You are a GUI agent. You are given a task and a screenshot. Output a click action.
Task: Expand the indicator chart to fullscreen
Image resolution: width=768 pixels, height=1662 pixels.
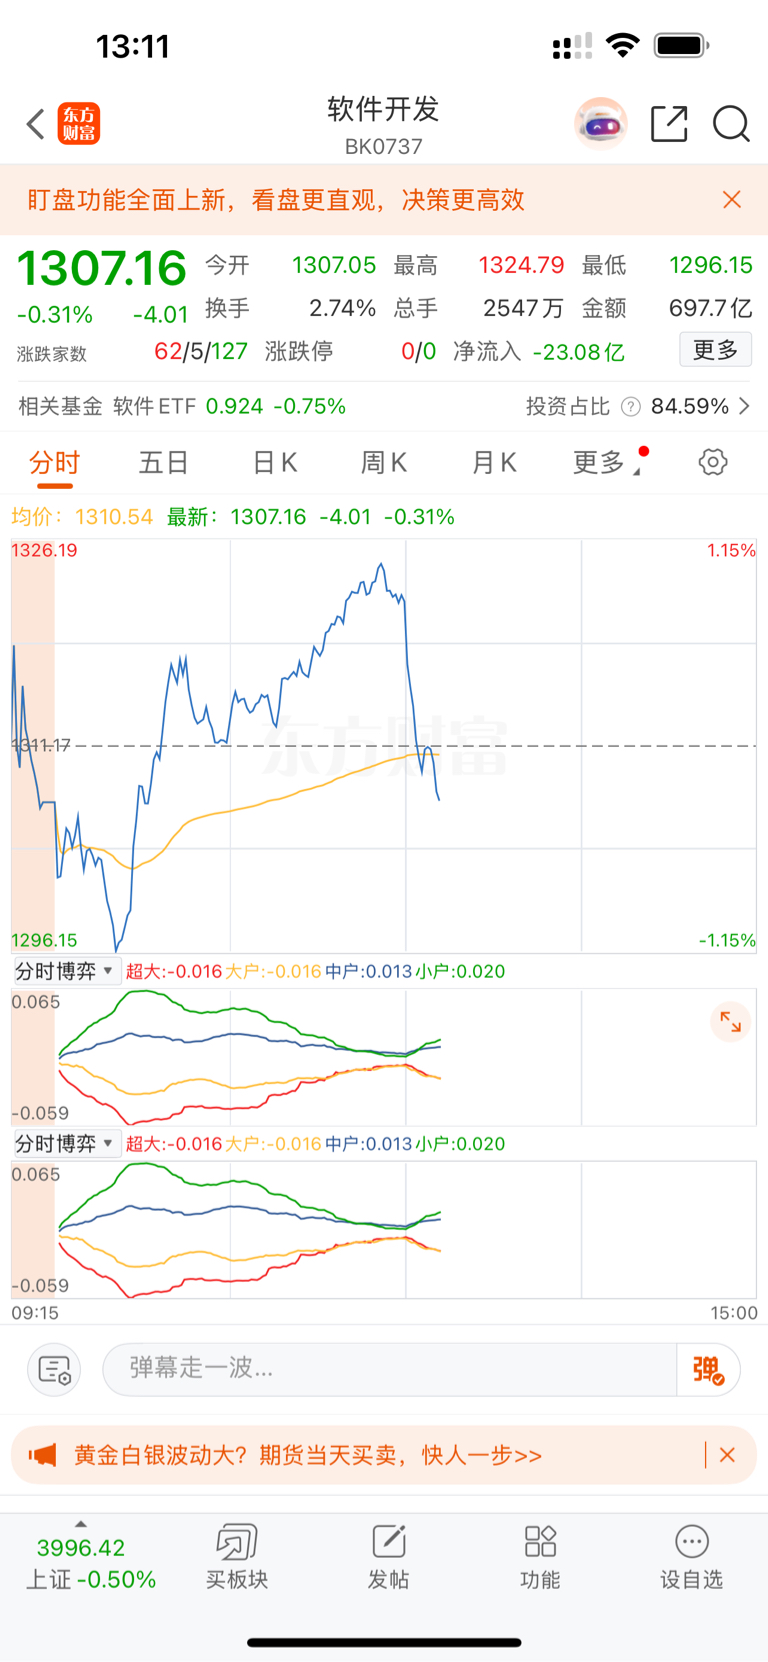(x=731, y=1022)
